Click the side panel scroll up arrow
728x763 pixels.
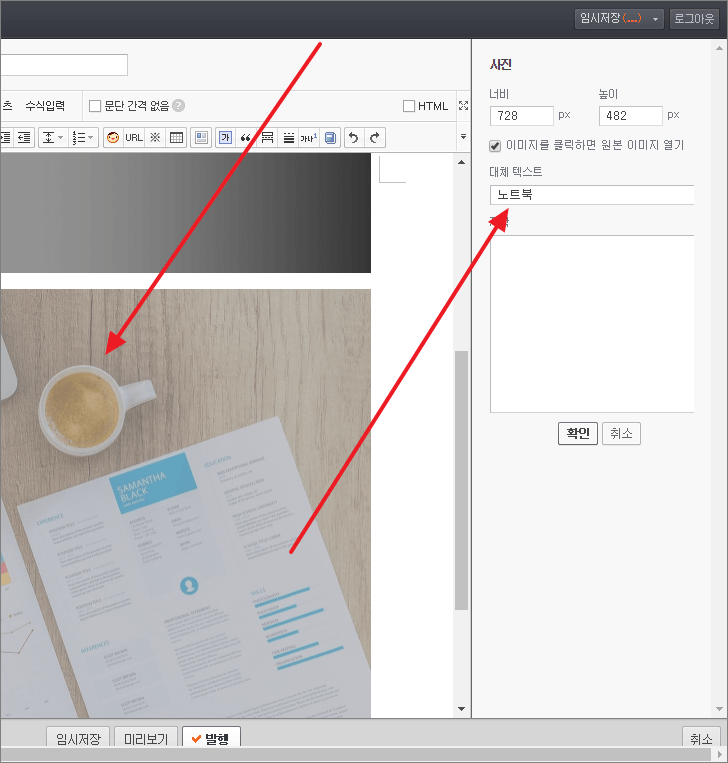tap(719, 48)
